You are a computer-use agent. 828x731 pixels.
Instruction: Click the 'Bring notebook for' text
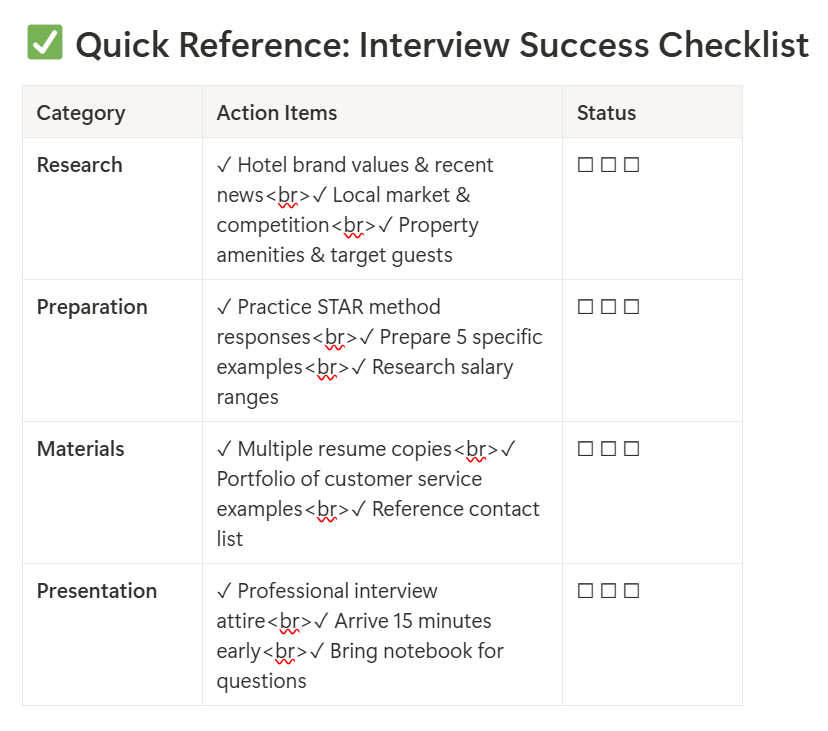416,651
